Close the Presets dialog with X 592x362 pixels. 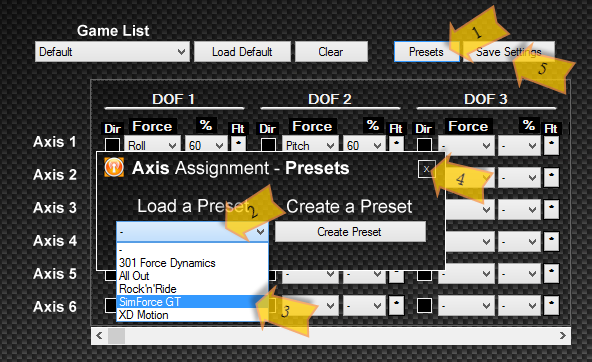point(427,169)
